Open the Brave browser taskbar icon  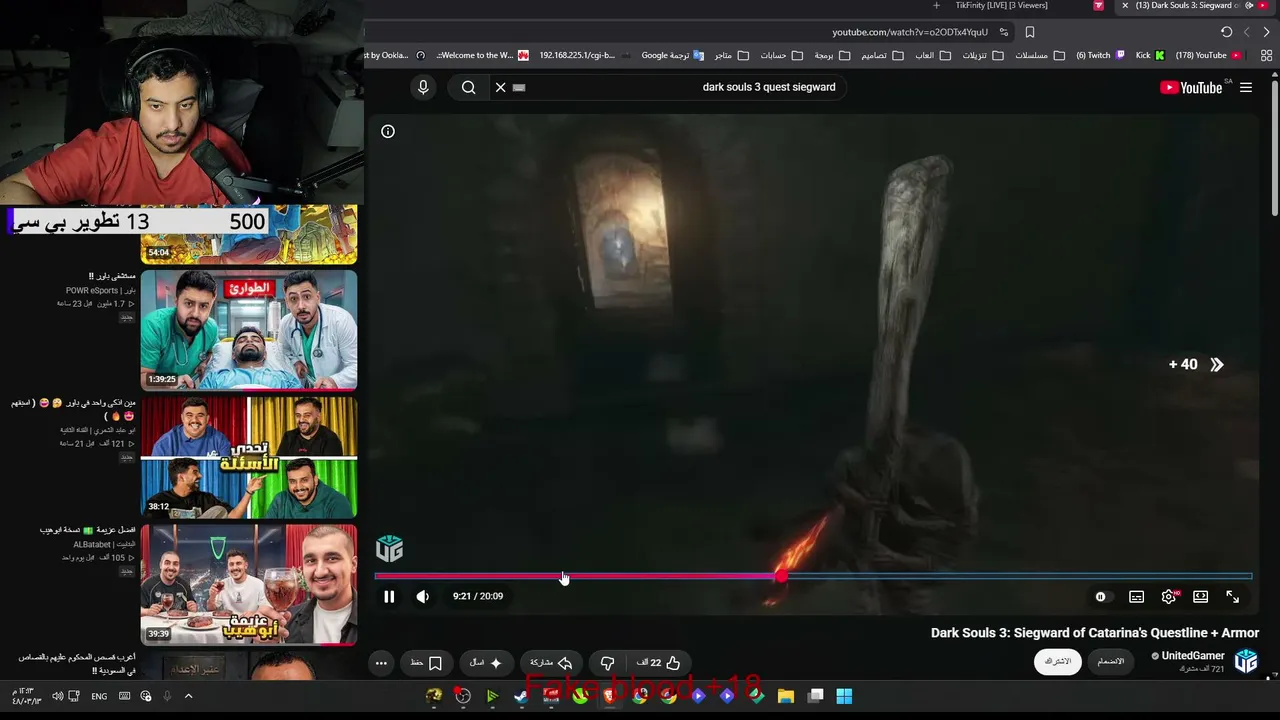[609, 696]
